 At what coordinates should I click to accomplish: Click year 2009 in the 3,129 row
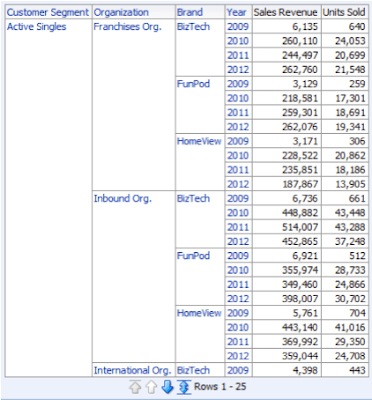point(238,84)
